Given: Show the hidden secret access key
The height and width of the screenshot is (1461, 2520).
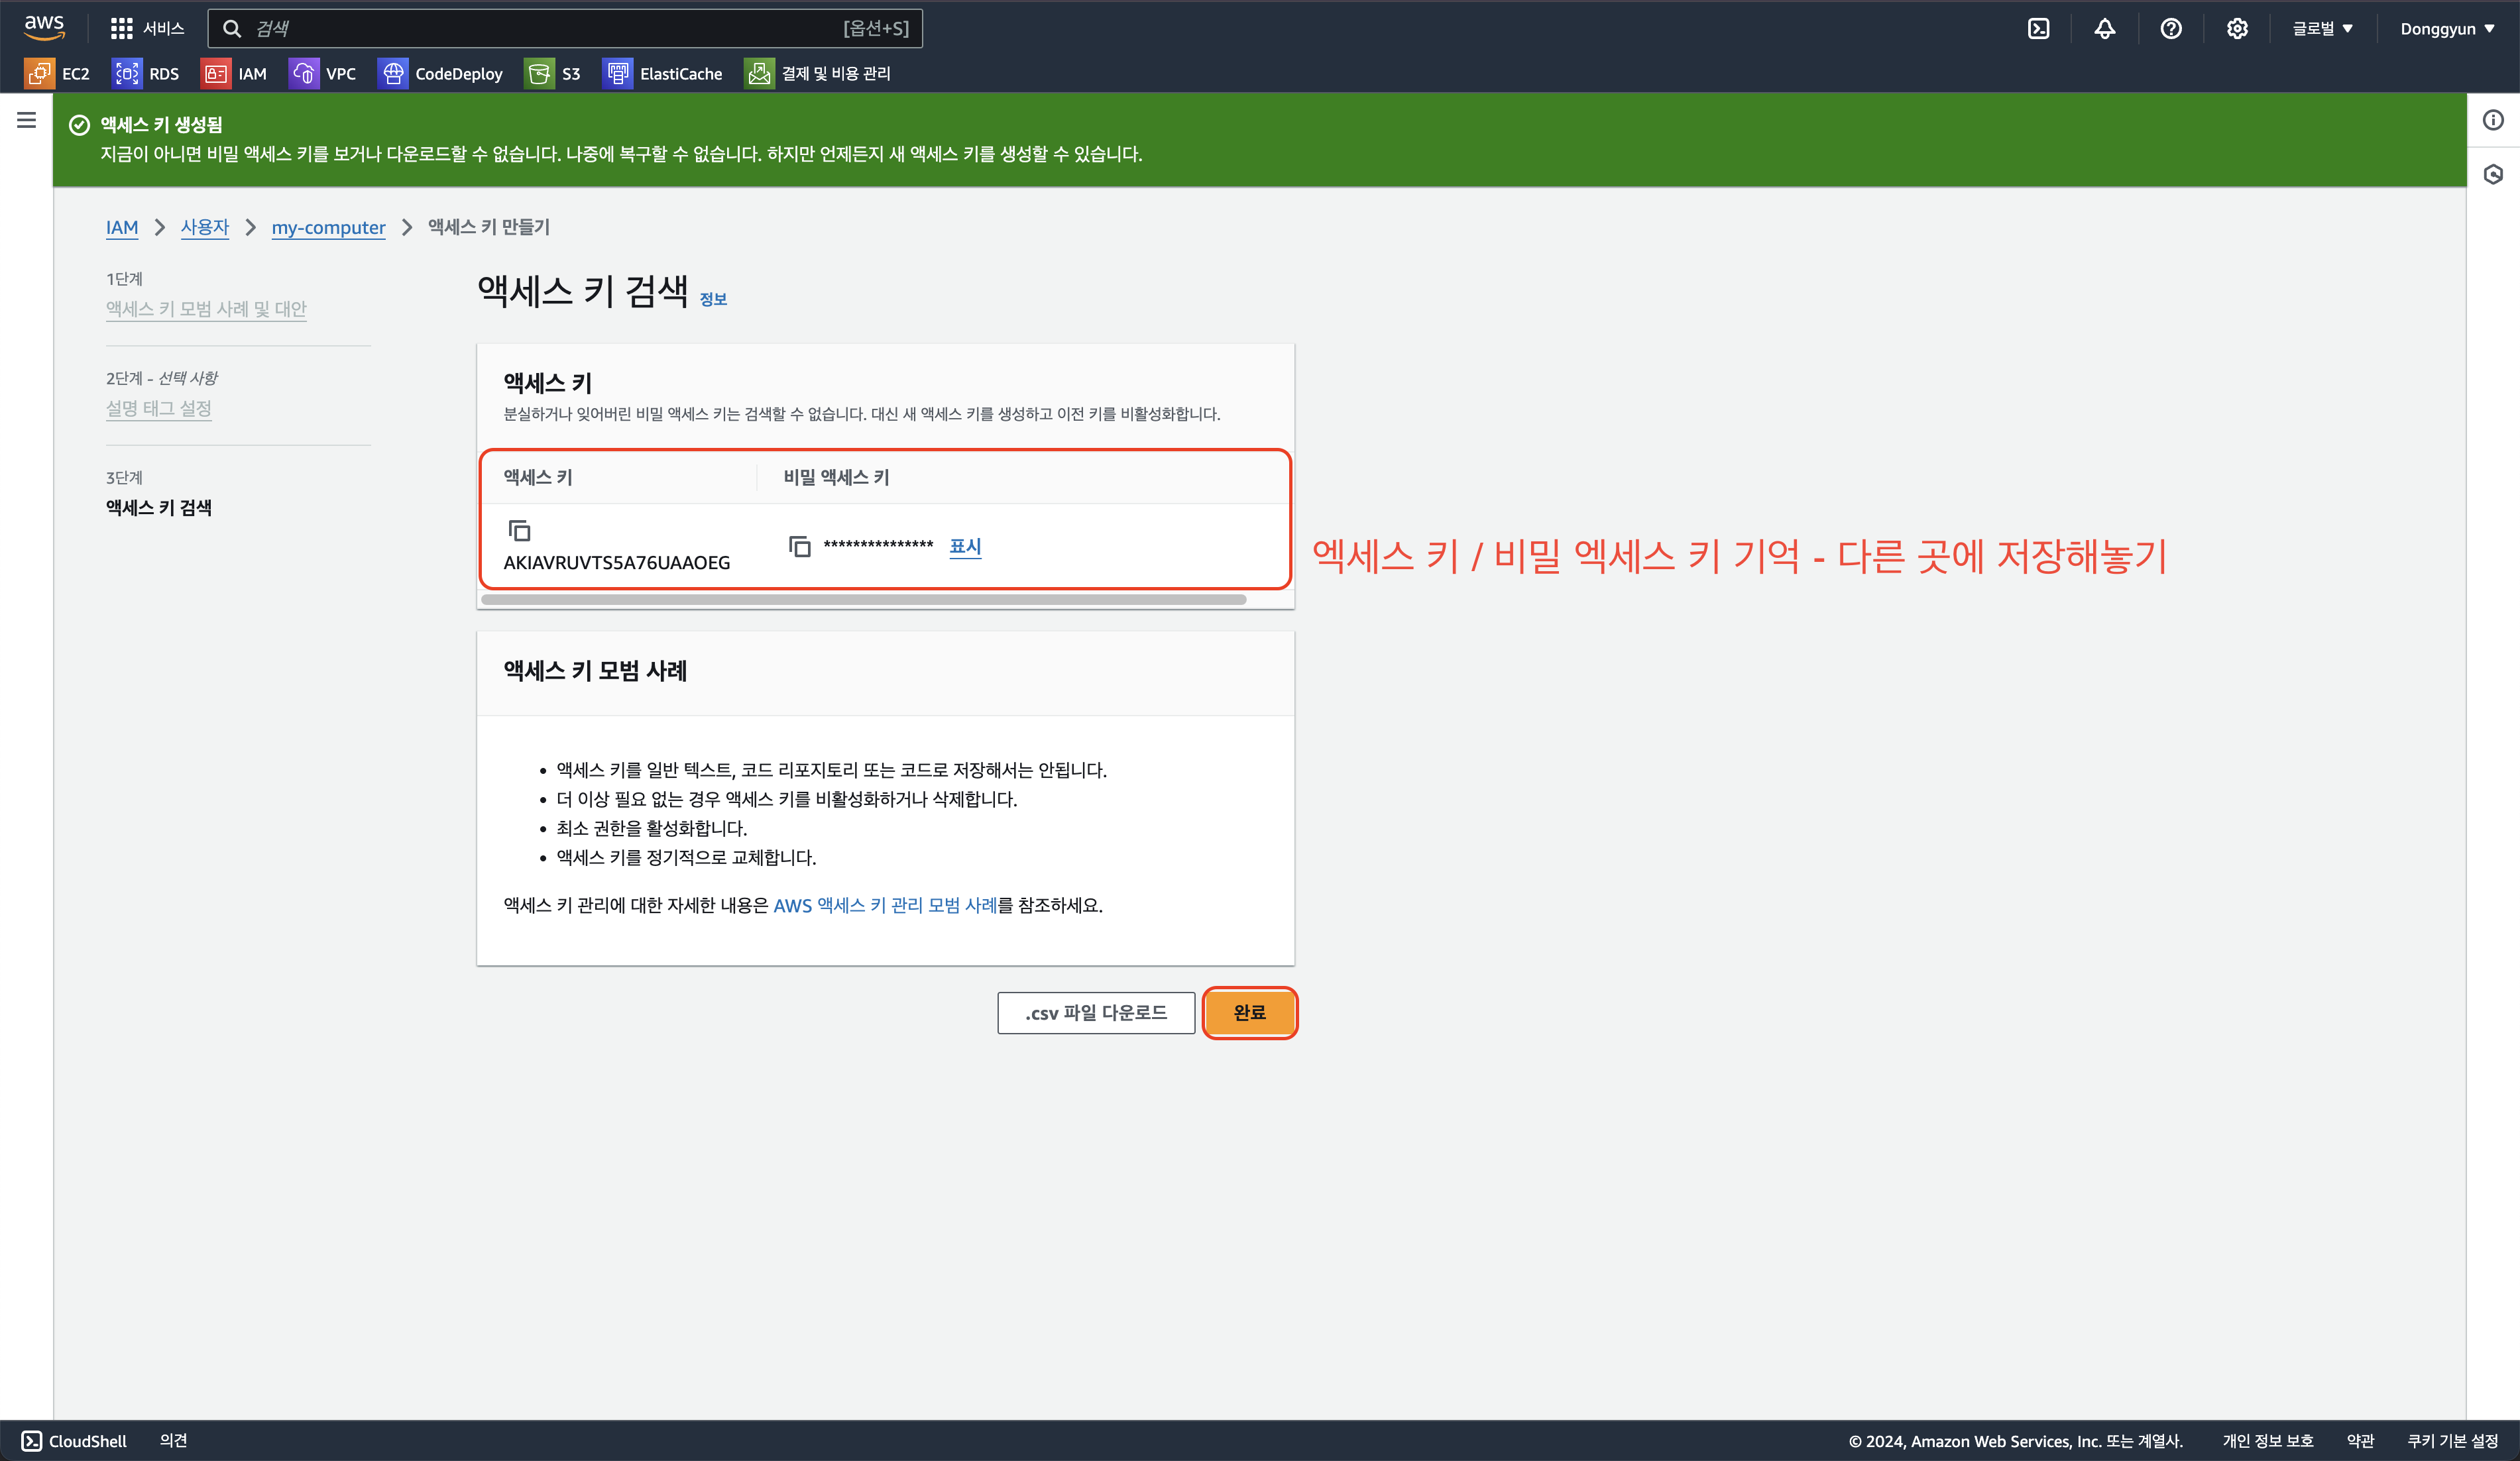Looking at the screenshot, I should tap(964, 546).
